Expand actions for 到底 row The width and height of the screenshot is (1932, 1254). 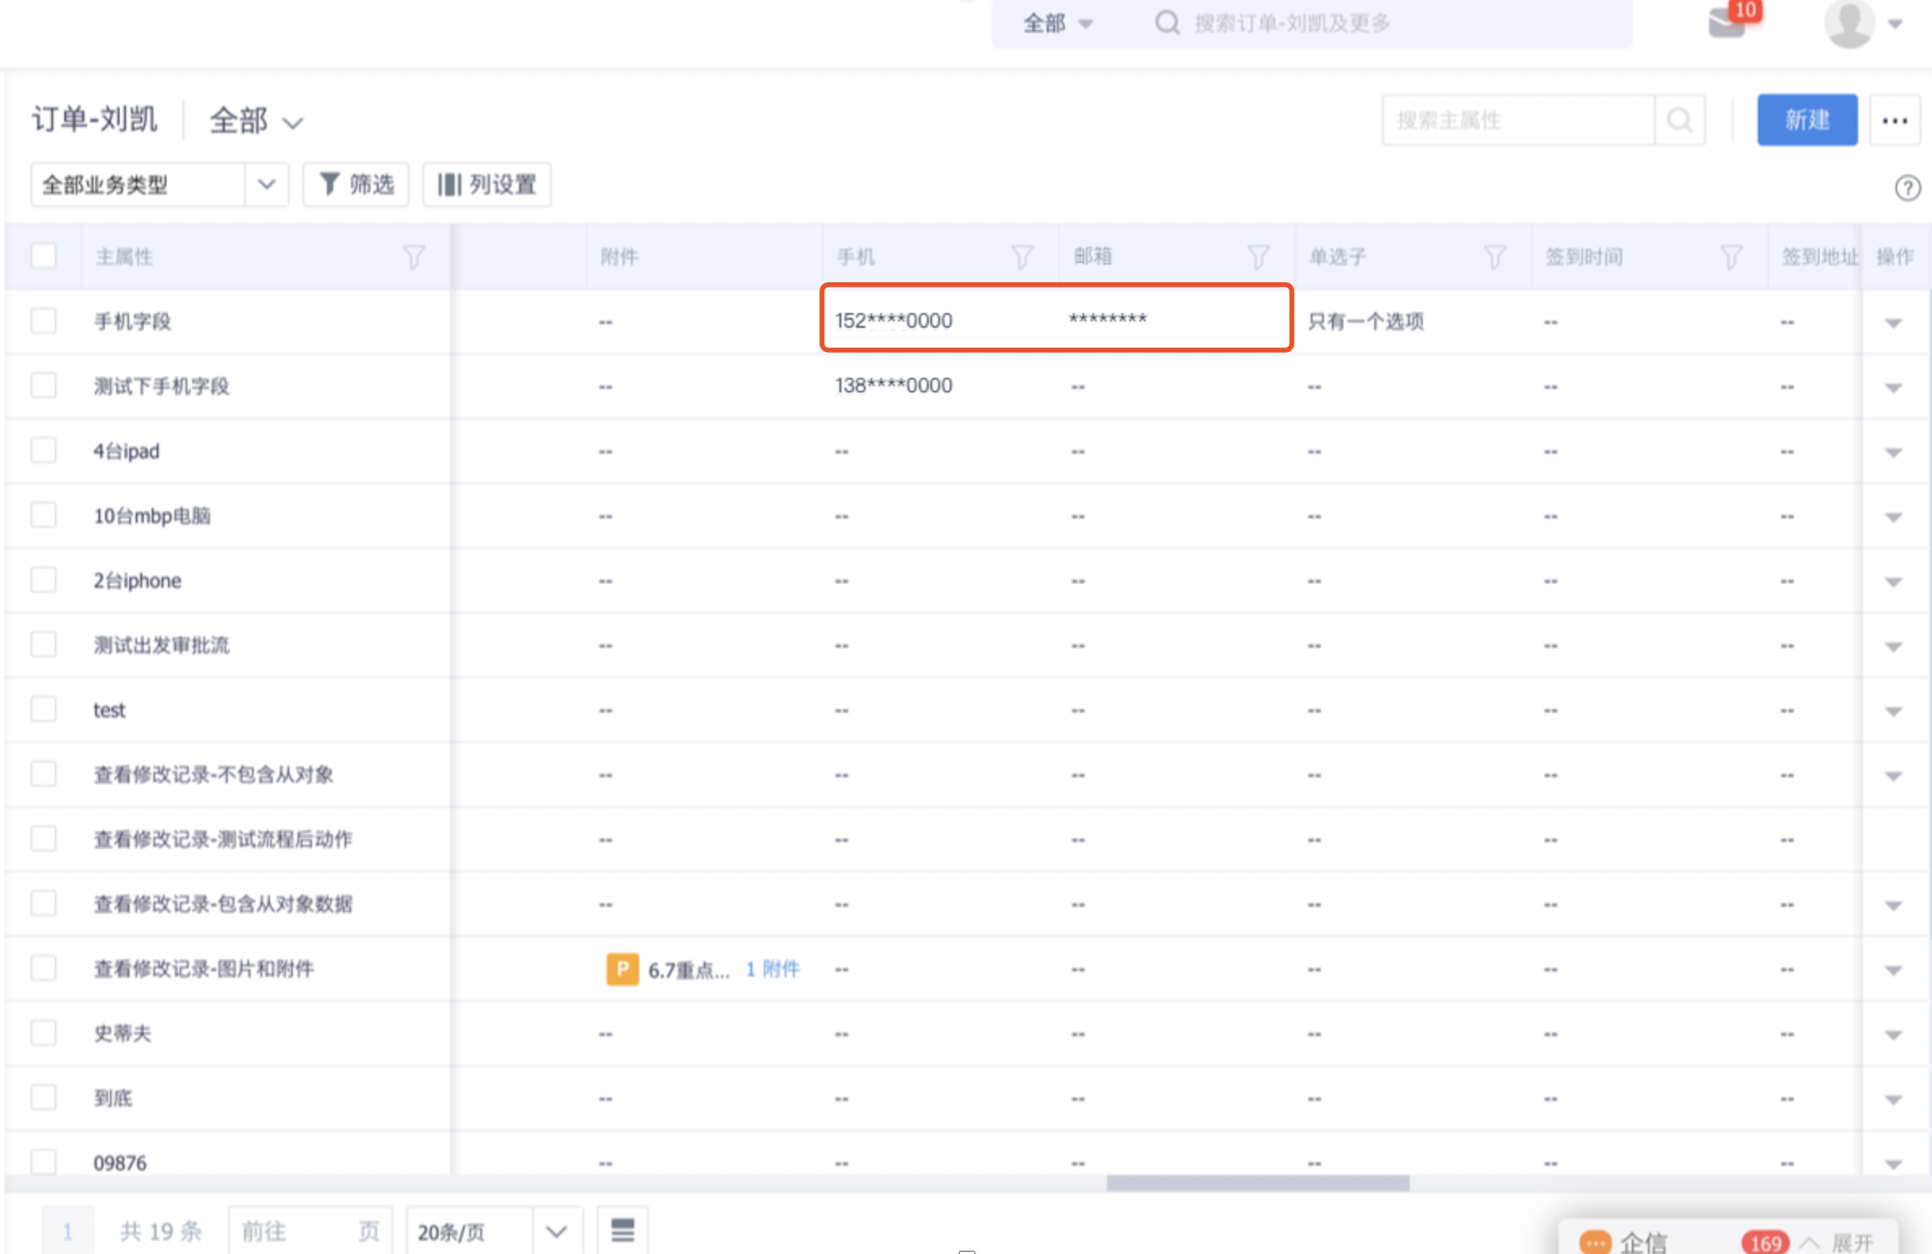coord(1893,1099)
